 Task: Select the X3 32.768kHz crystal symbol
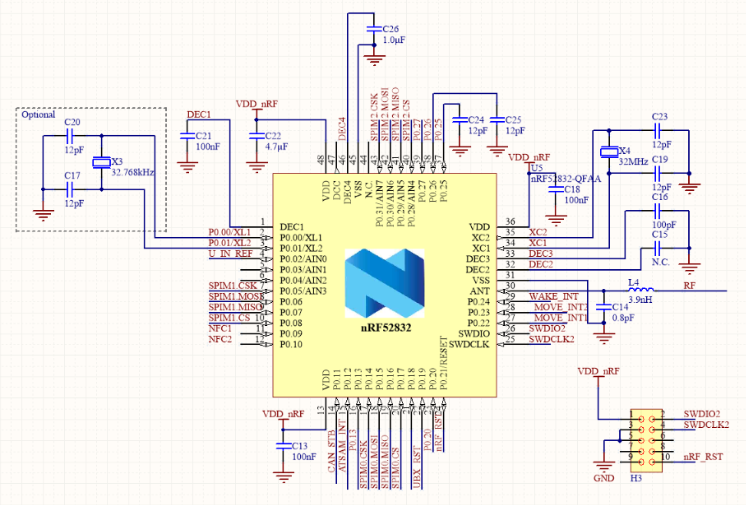point(101,164)
